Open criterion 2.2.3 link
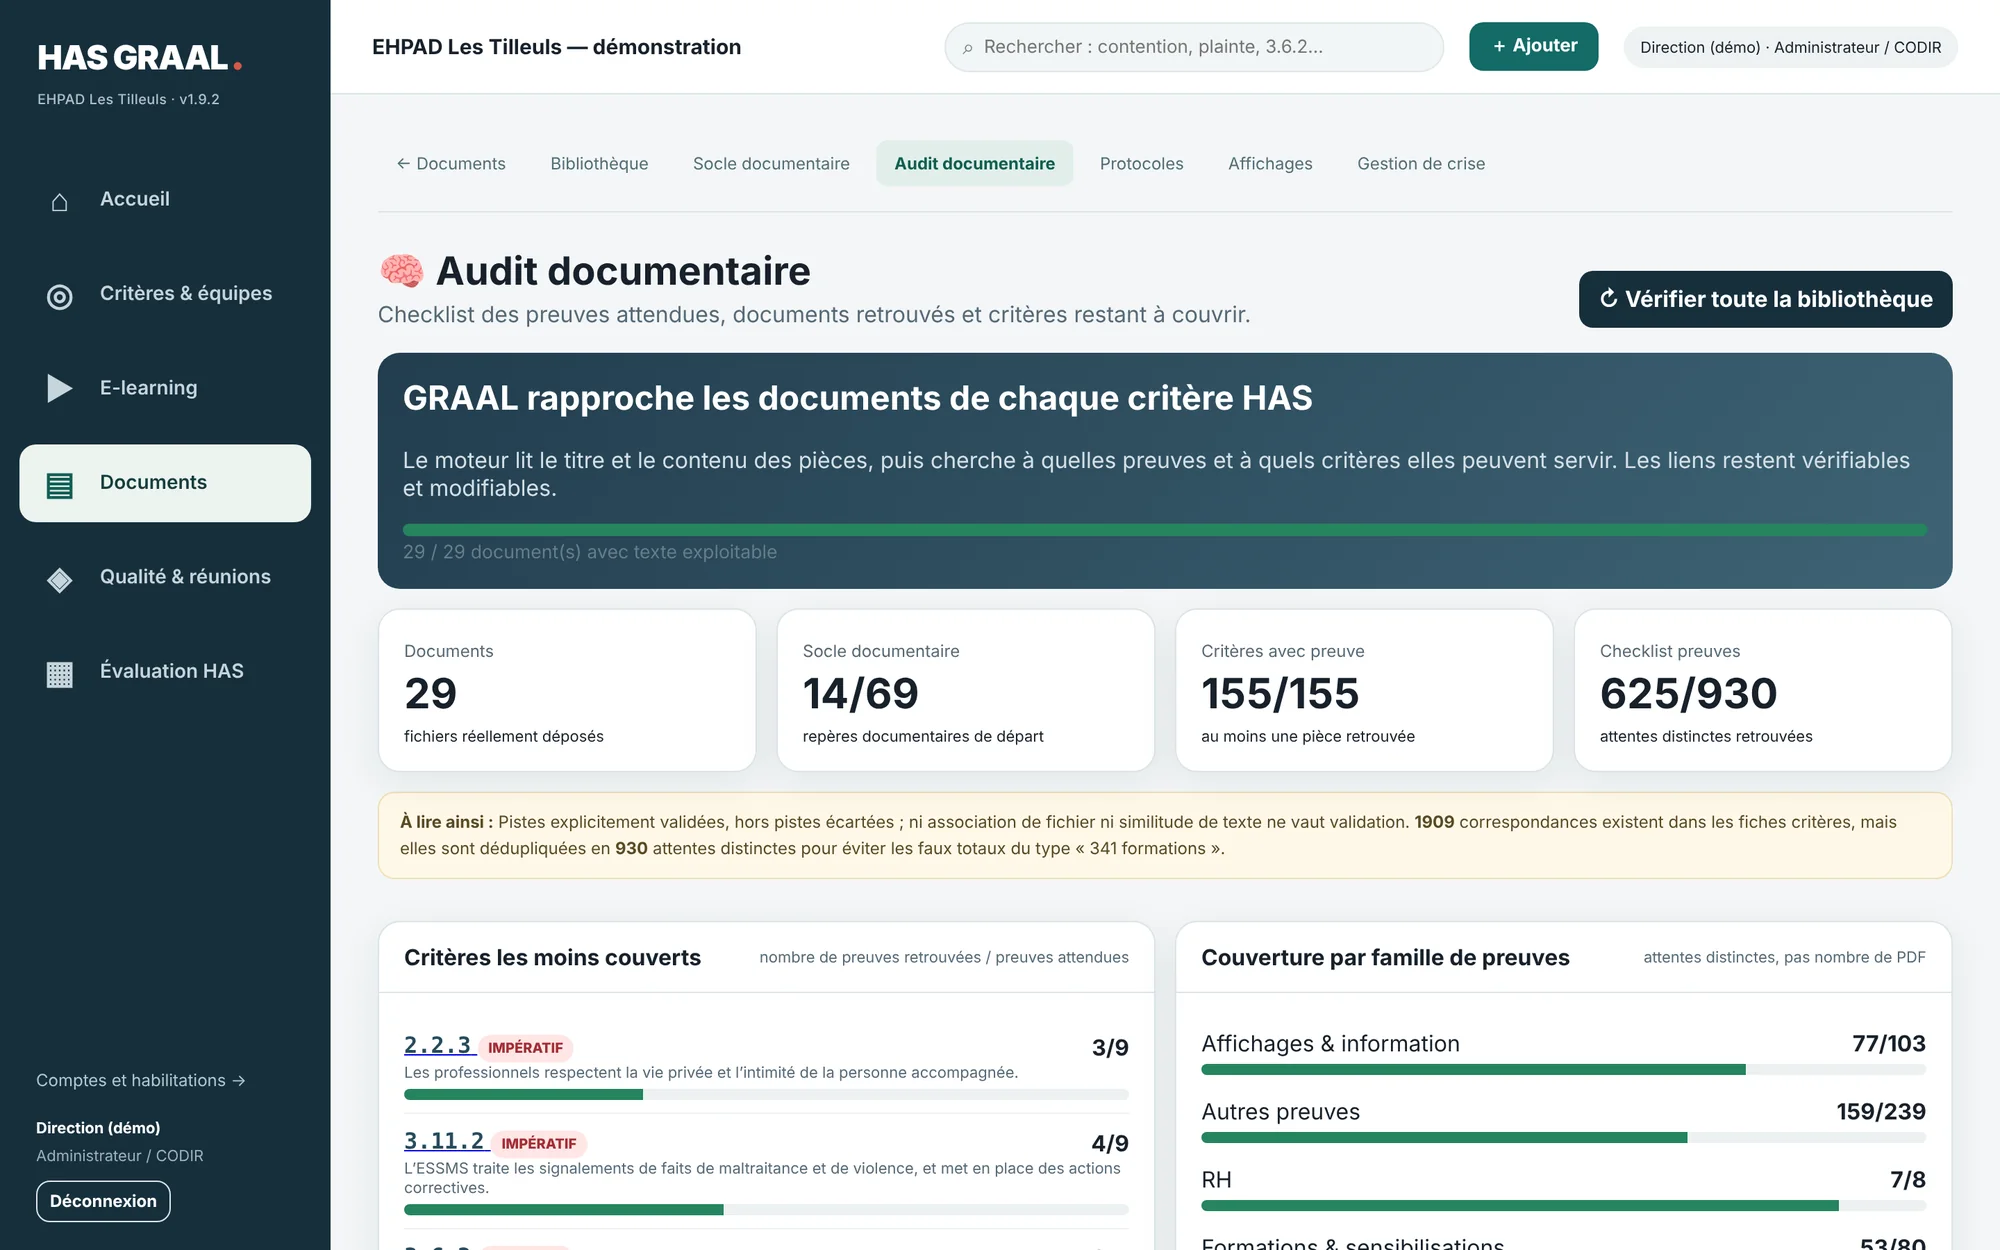Viewport: 2000px width, 1250px height. pyautogui.click(x=438, y=1045)
